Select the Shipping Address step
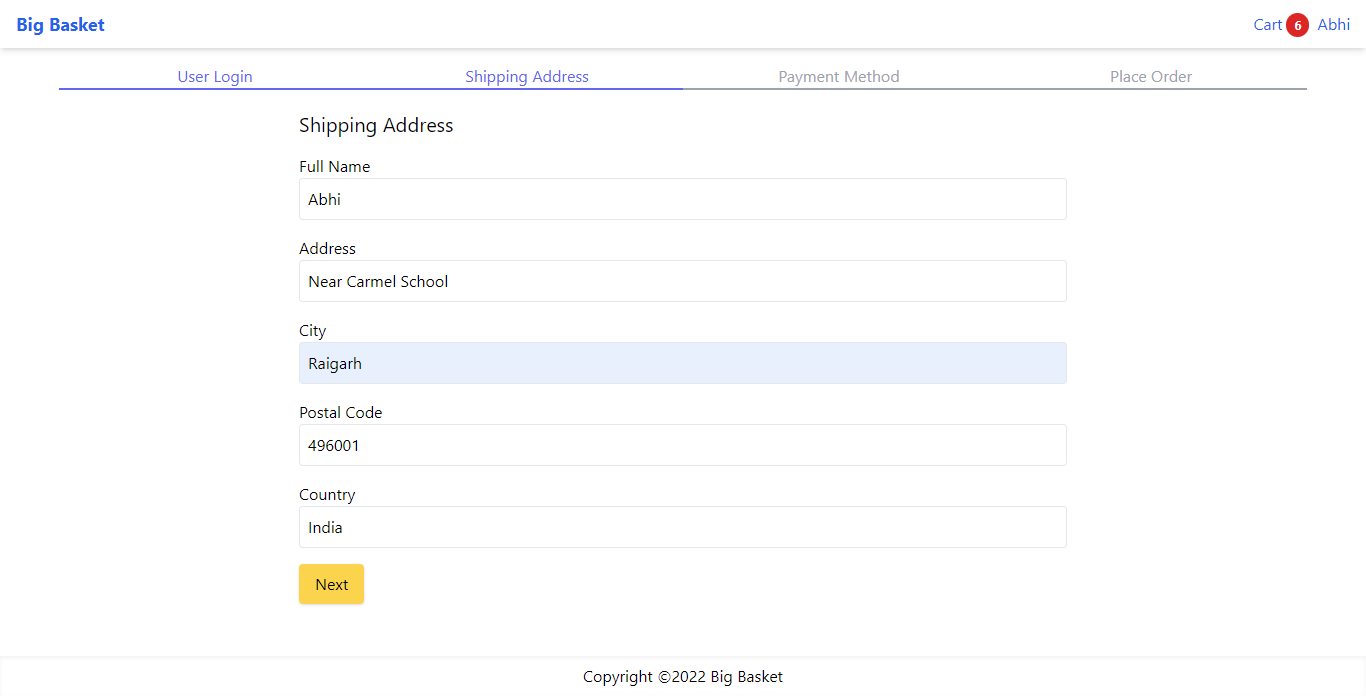 (x=527, y=77)
